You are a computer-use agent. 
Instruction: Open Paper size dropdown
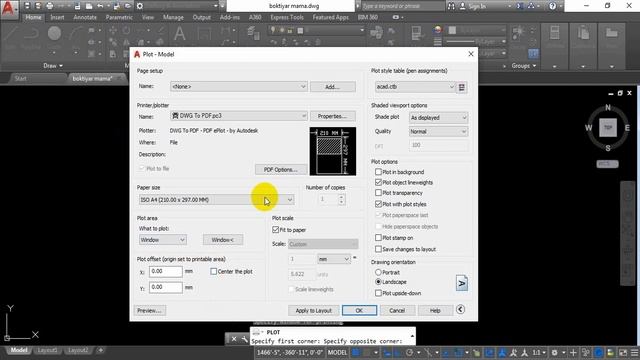216,200
